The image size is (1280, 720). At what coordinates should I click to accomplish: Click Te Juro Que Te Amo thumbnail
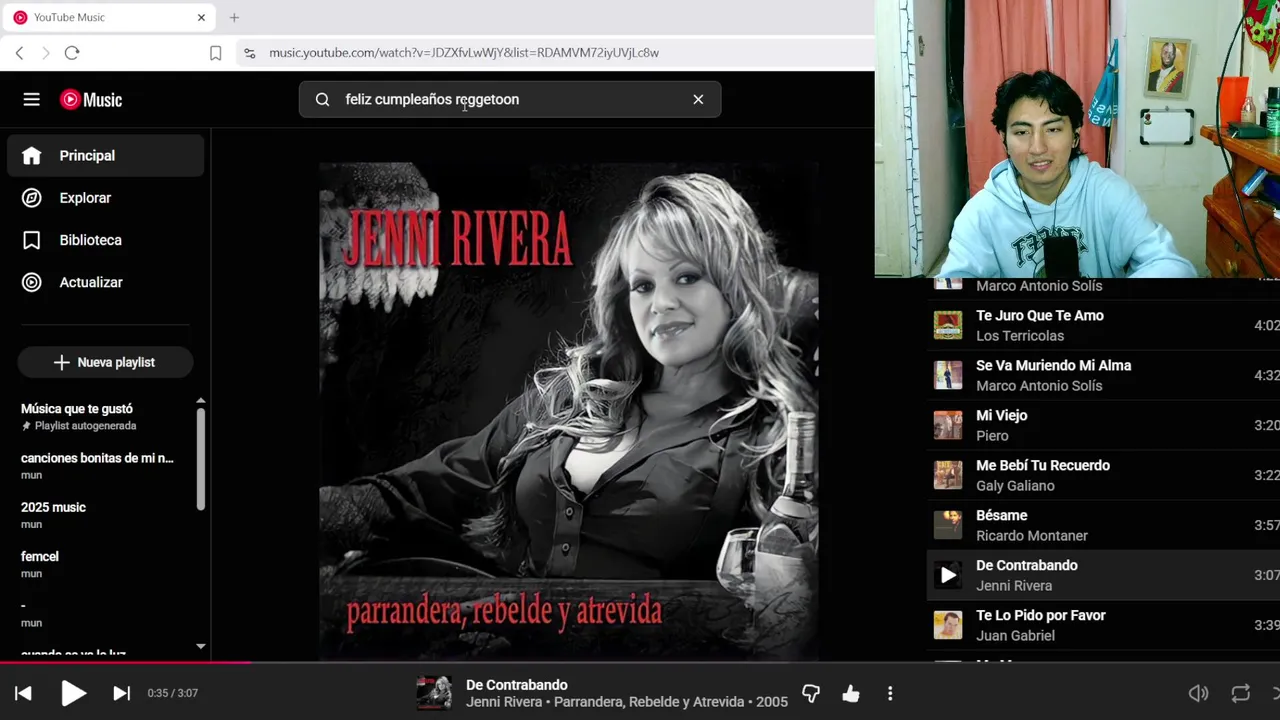(x=948, y=325)
